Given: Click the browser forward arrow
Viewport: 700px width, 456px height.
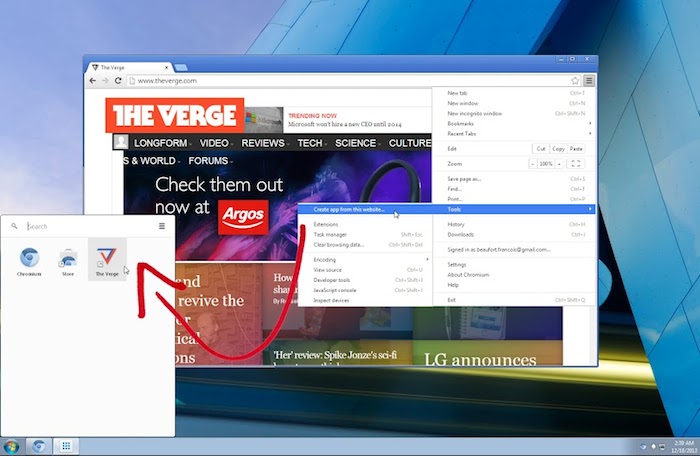Looking at the screenshot, I should pyautogui.click(x=105, y=81).
